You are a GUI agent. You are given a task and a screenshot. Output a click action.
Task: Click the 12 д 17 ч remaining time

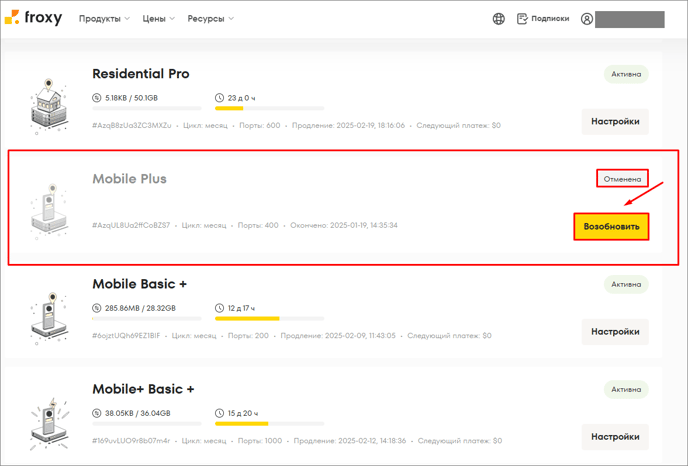pyautogui.click(x=241, y=308)
